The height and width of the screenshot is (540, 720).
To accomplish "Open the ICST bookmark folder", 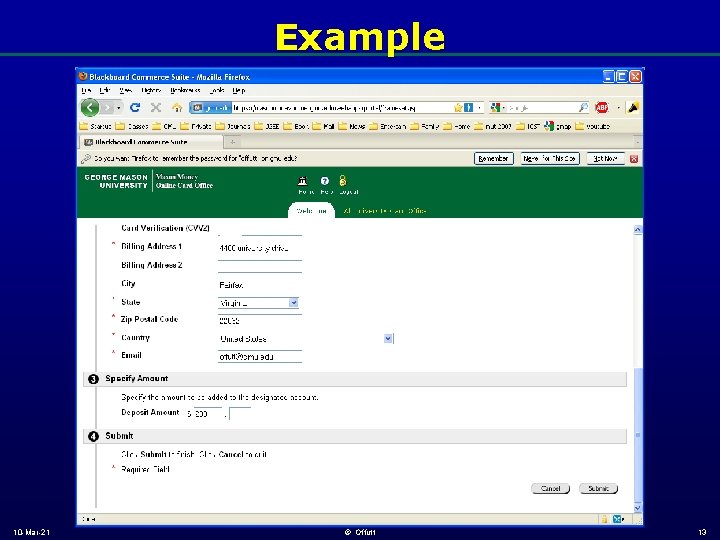I will pos(528,126).
